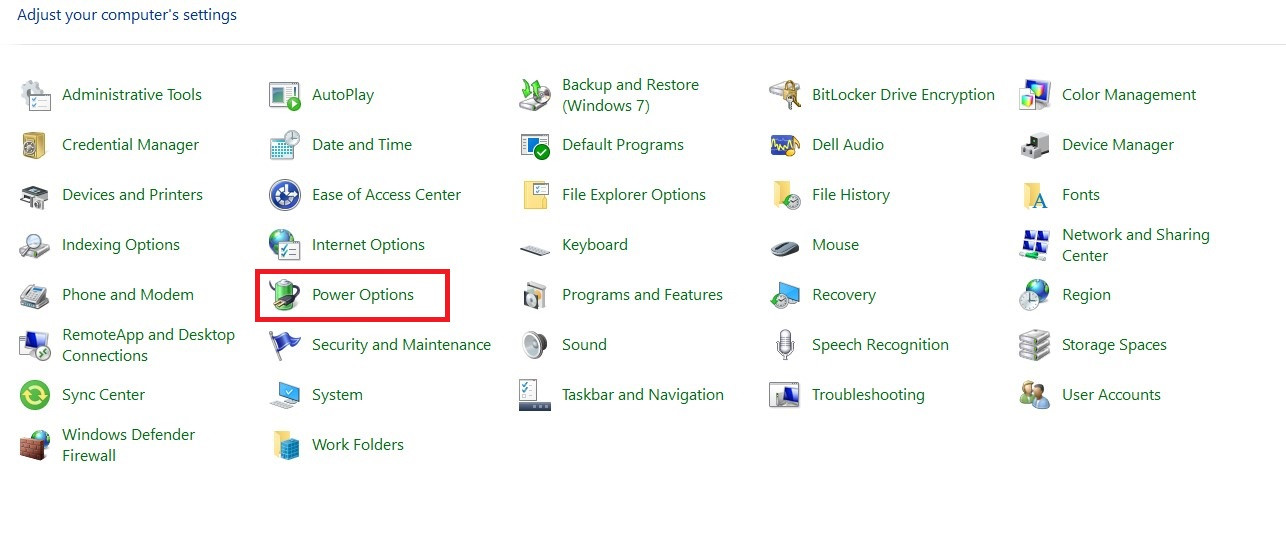
Task: Open the AutoPlay icon
Action: click(285, 95)
